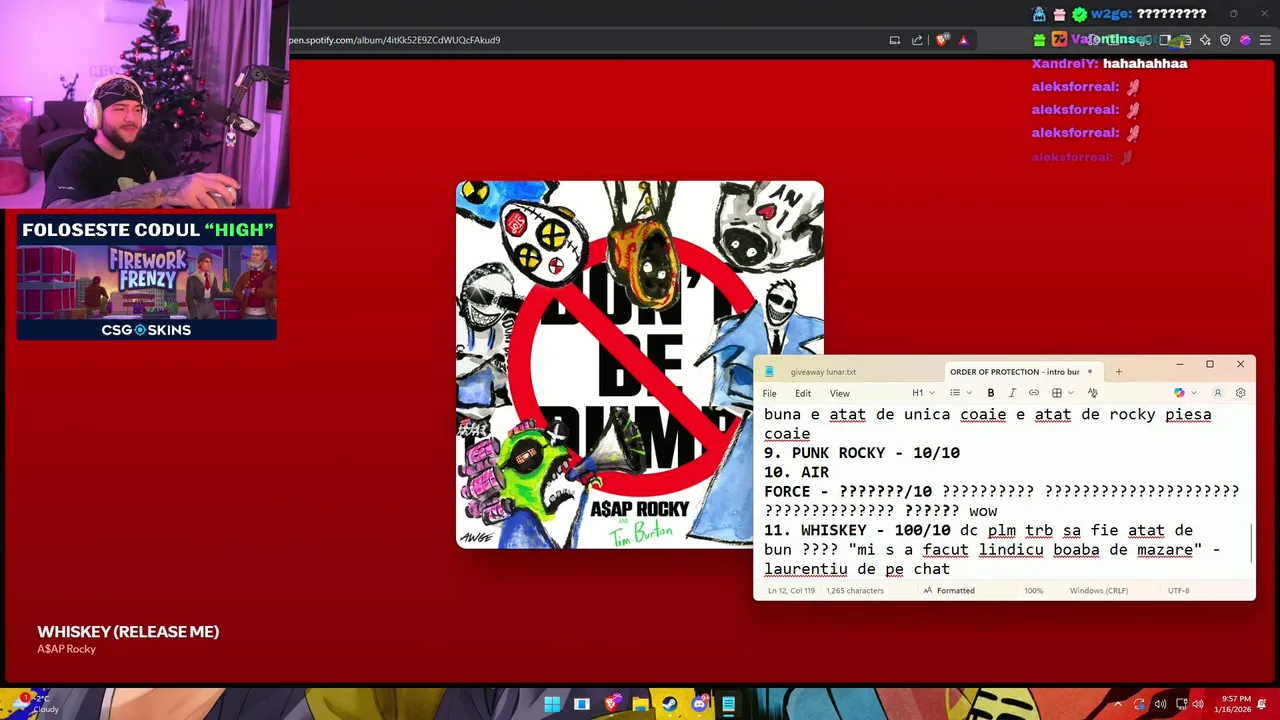
Task: Open the File menu in Notepad
Action: click(x=769, y=393)
